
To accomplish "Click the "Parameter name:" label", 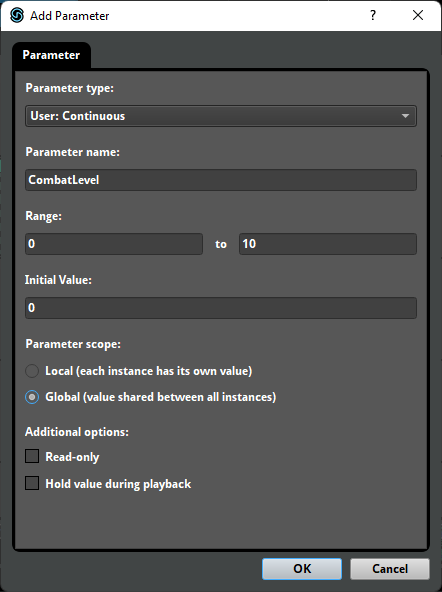I will click(72, 152).
